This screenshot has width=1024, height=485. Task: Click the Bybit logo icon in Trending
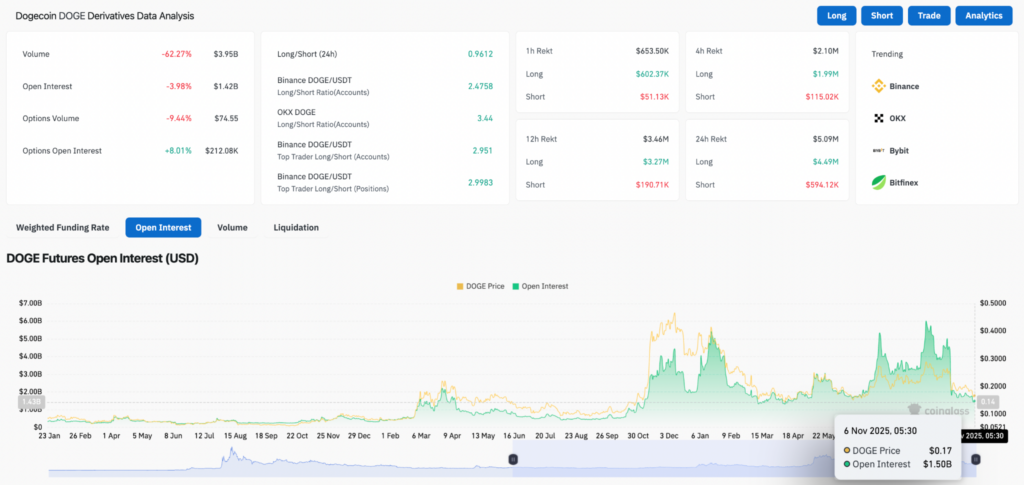click(x=879, y=150)
